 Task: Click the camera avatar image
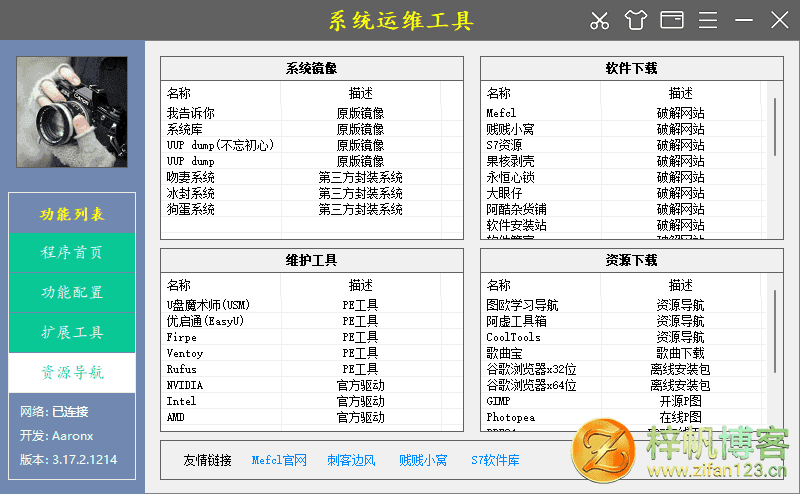(72, 112)
